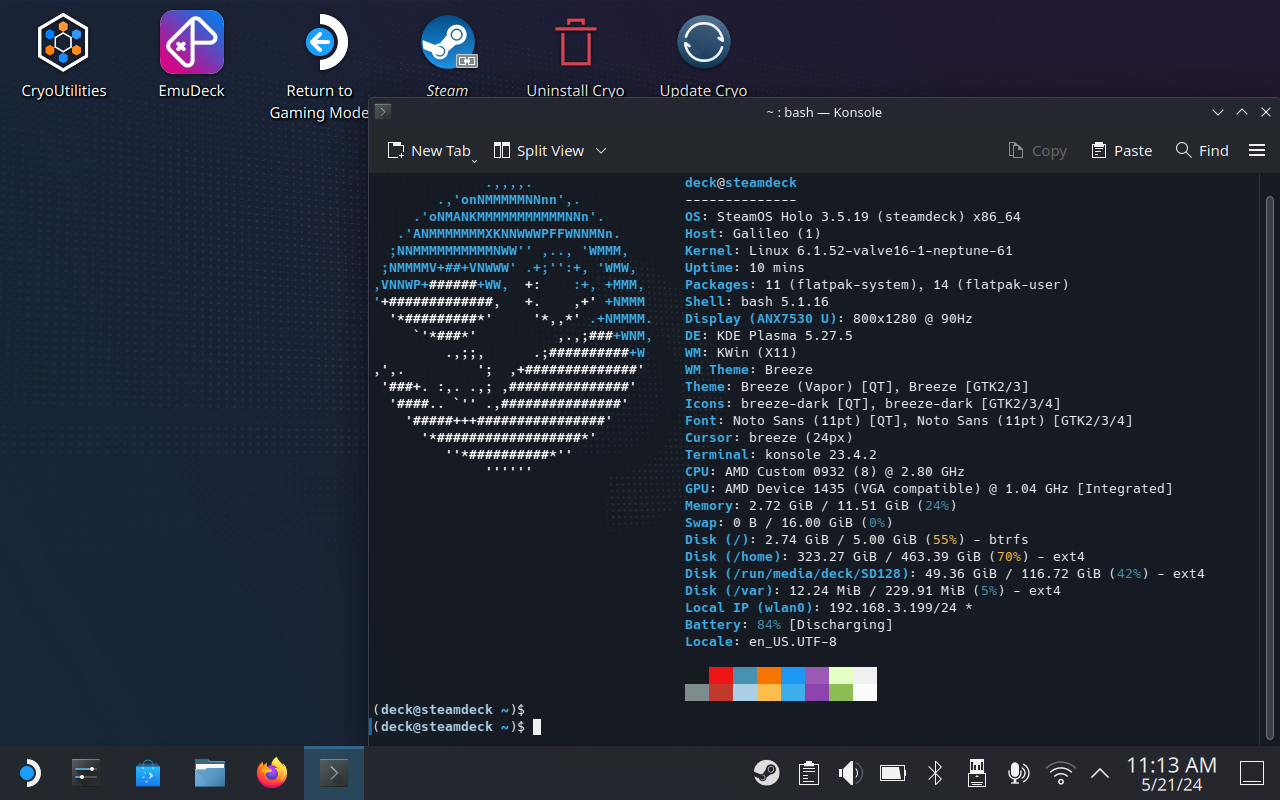Viewport: 1280px width, 800px height.
Task: Click the Find button in Konsole toolbar
Action: [x=1202, y=151]
